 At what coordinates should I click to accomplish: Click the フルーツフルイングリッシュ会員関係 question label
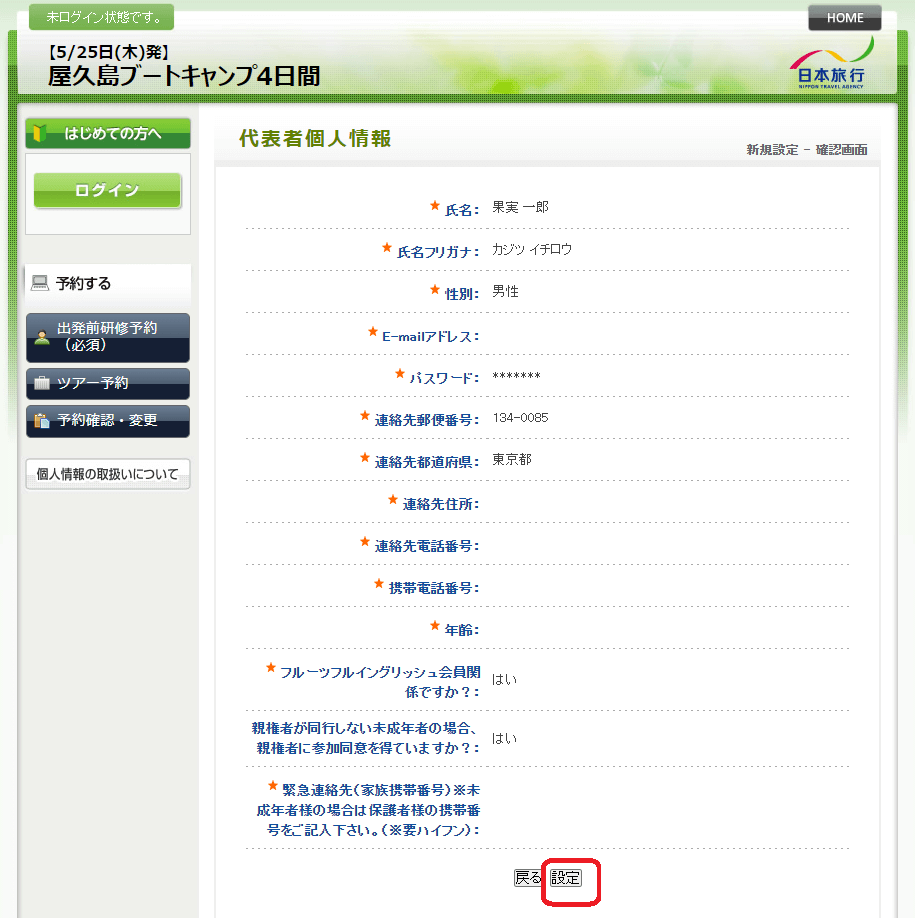380,682
